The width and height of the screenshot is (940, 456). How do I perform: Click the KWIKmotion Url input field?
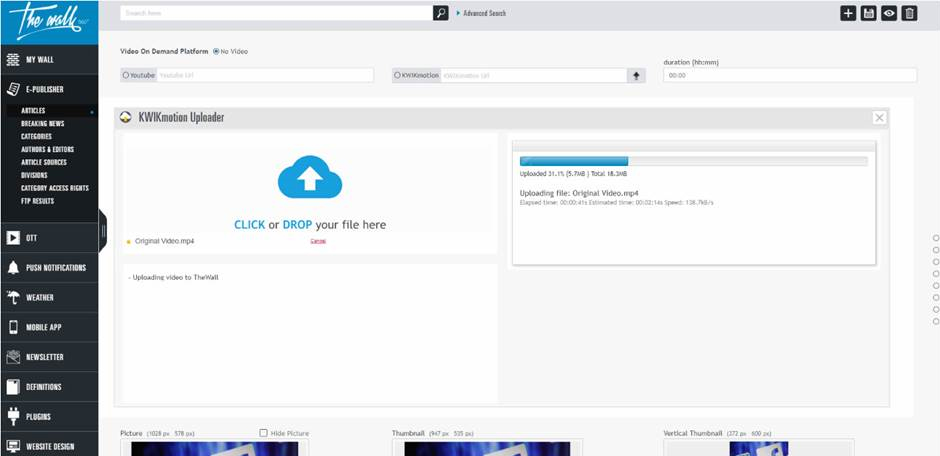point(534,76)
